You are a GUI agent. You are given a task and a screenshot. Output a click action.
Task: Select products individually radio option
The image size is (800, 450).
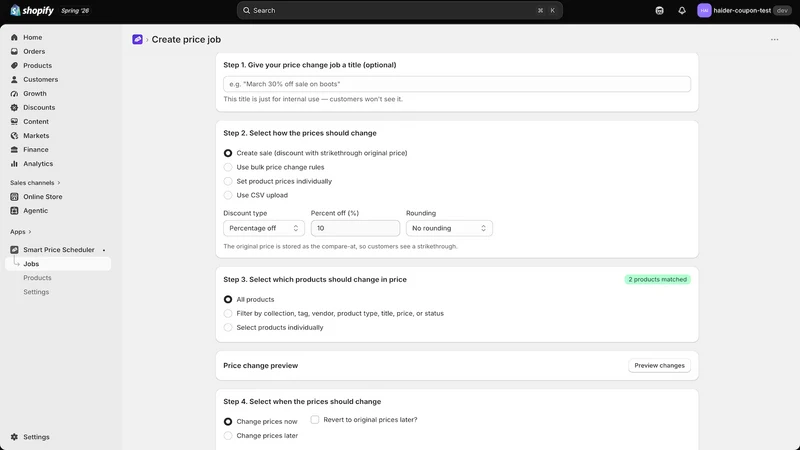(228, 328)
